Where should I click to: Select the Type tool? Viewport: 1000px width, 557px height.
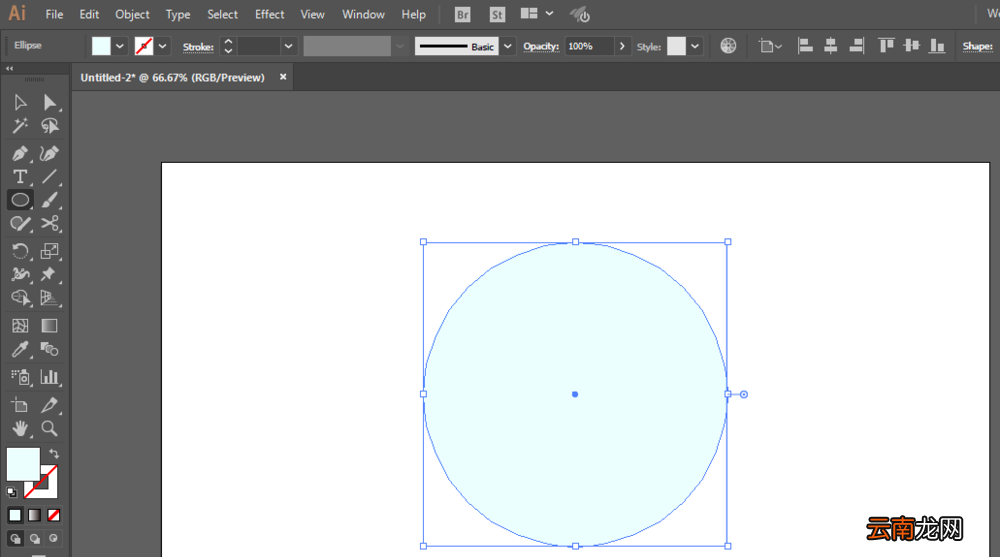point(20,177)
